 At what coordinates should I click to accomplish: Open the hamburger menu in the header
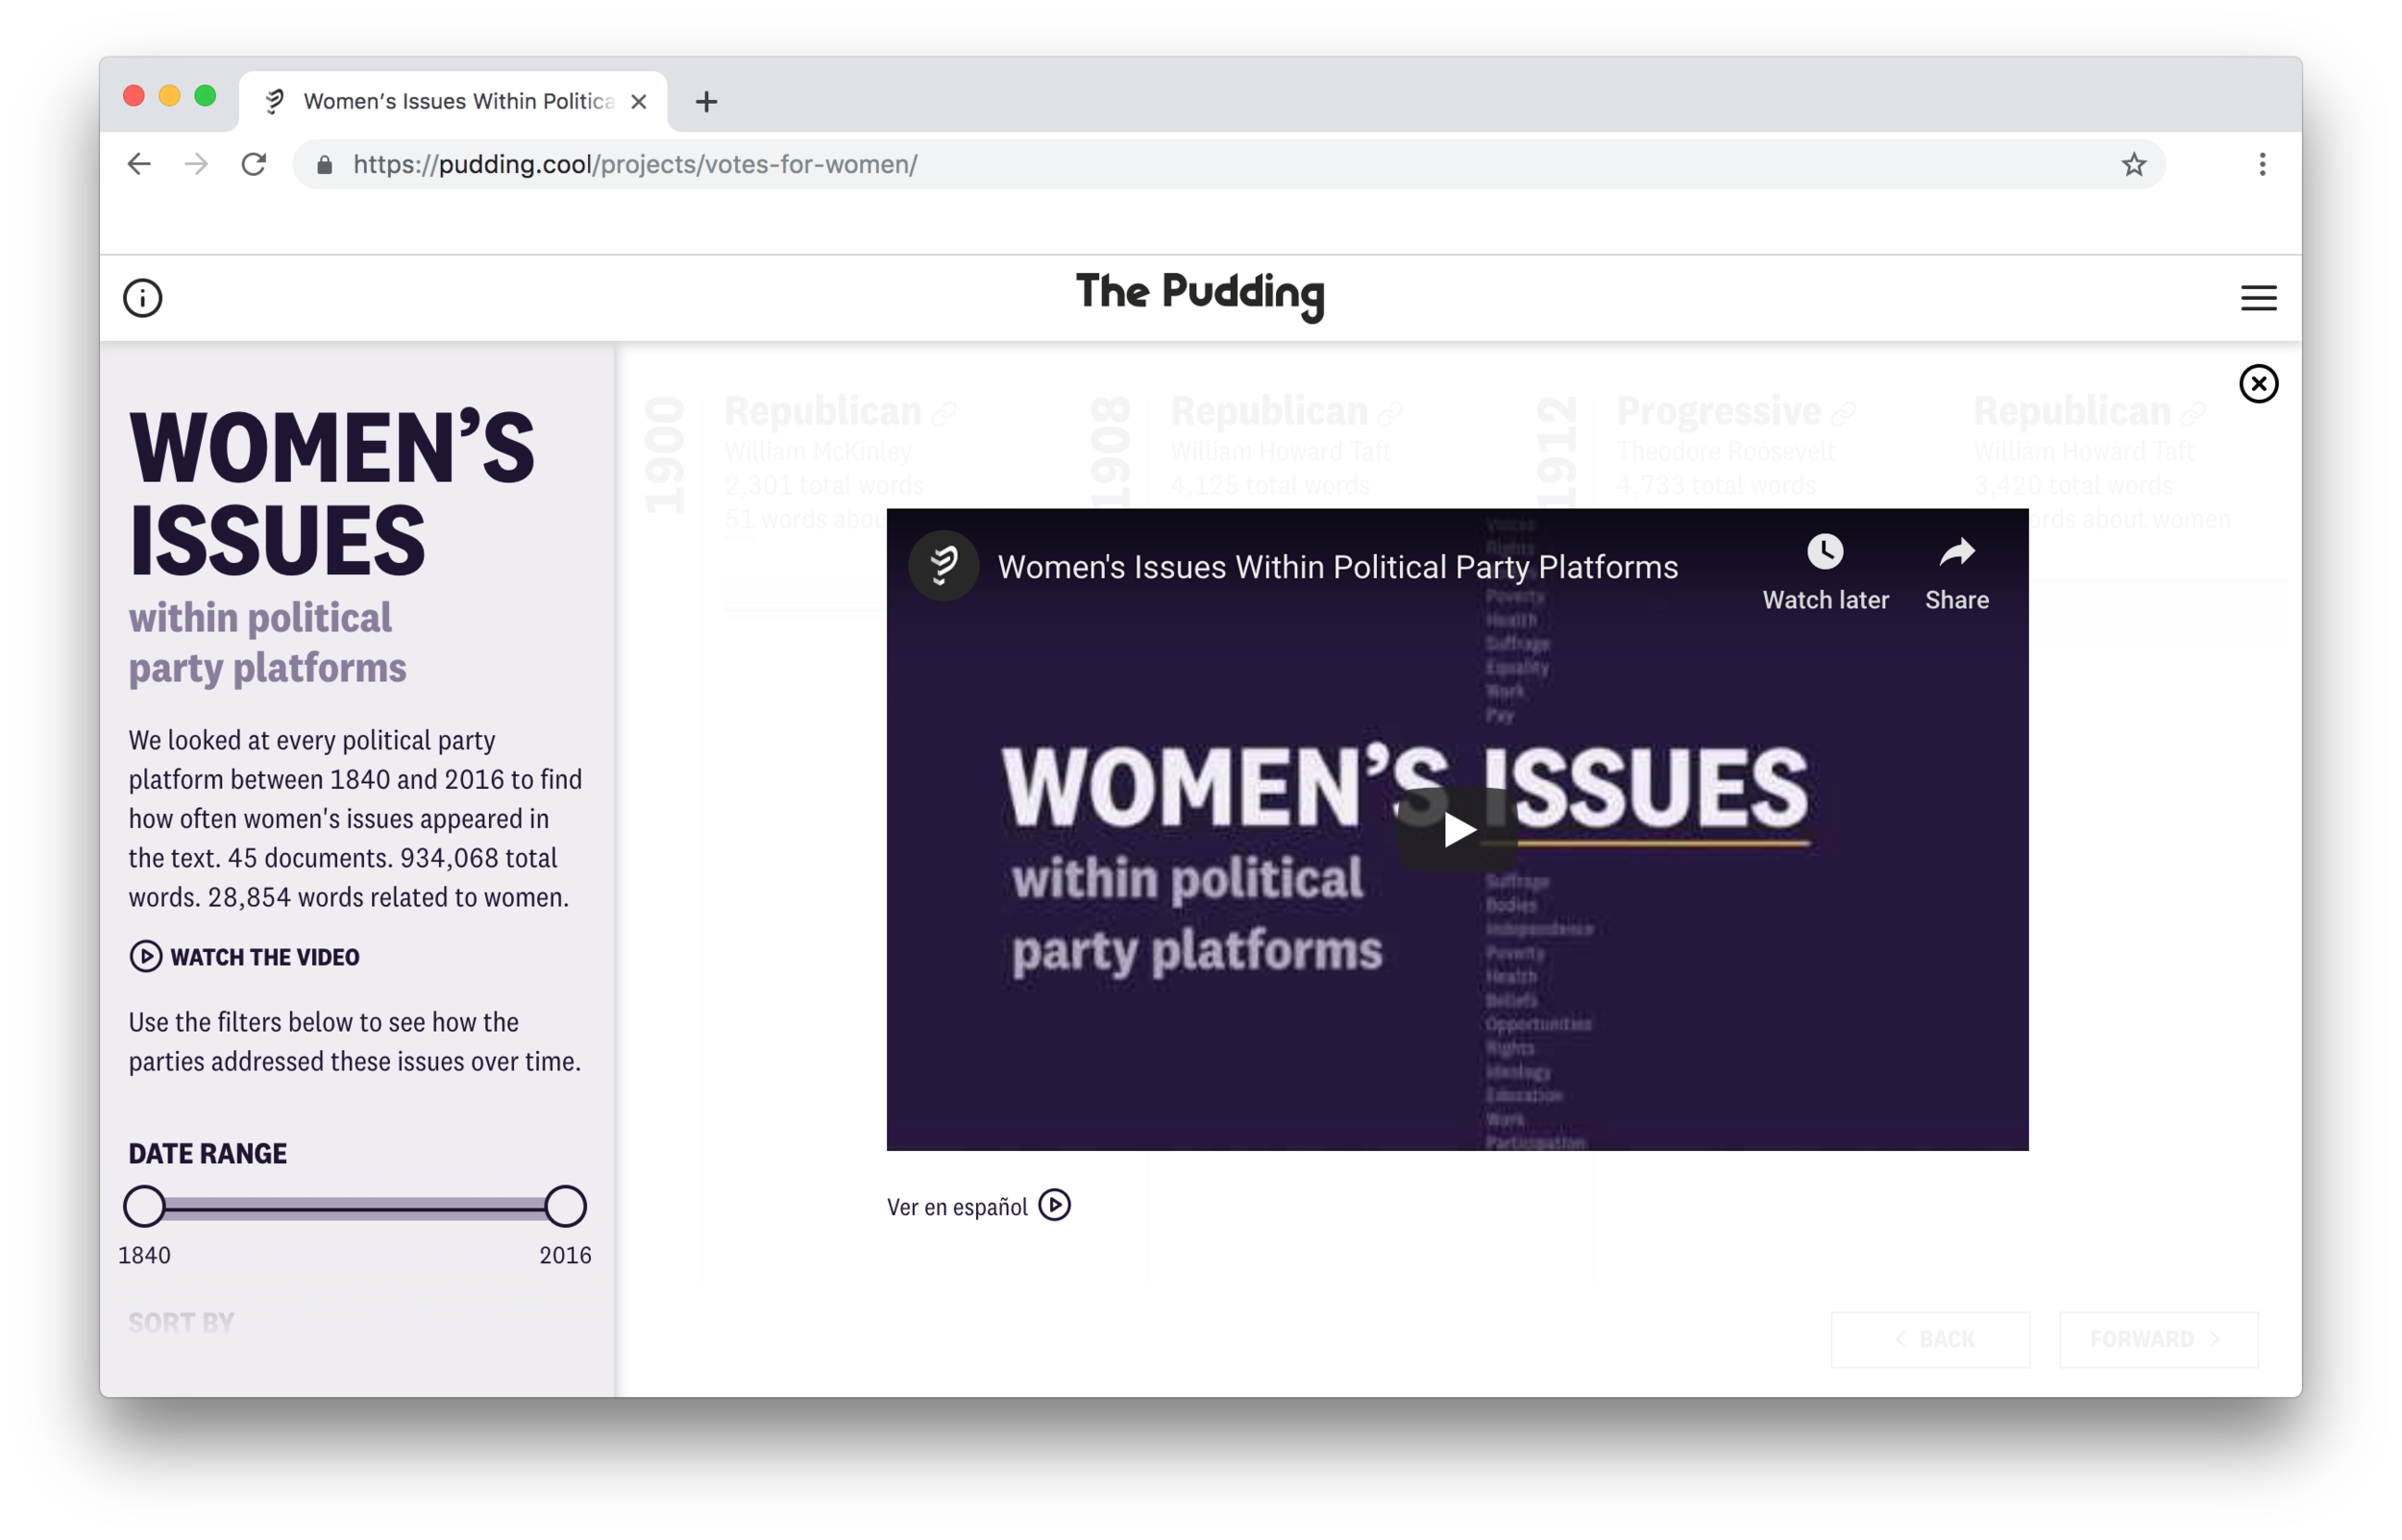tap(2258, 298)
